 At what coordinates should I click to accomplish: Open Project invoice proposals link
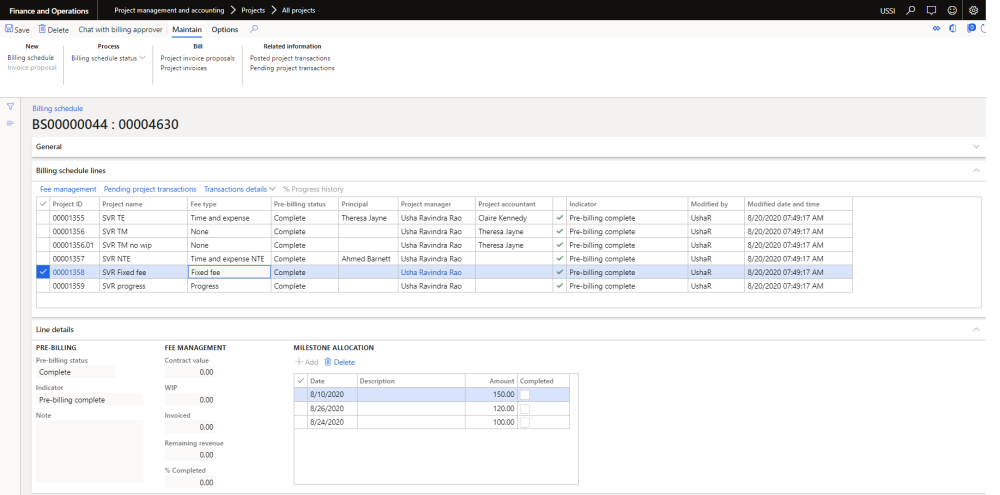(198, 58)
